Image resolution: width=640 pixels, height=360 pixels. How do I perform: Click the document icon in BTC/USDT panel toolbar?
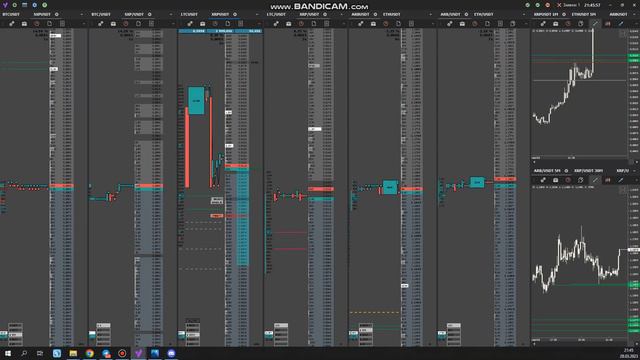pos(138,24)
